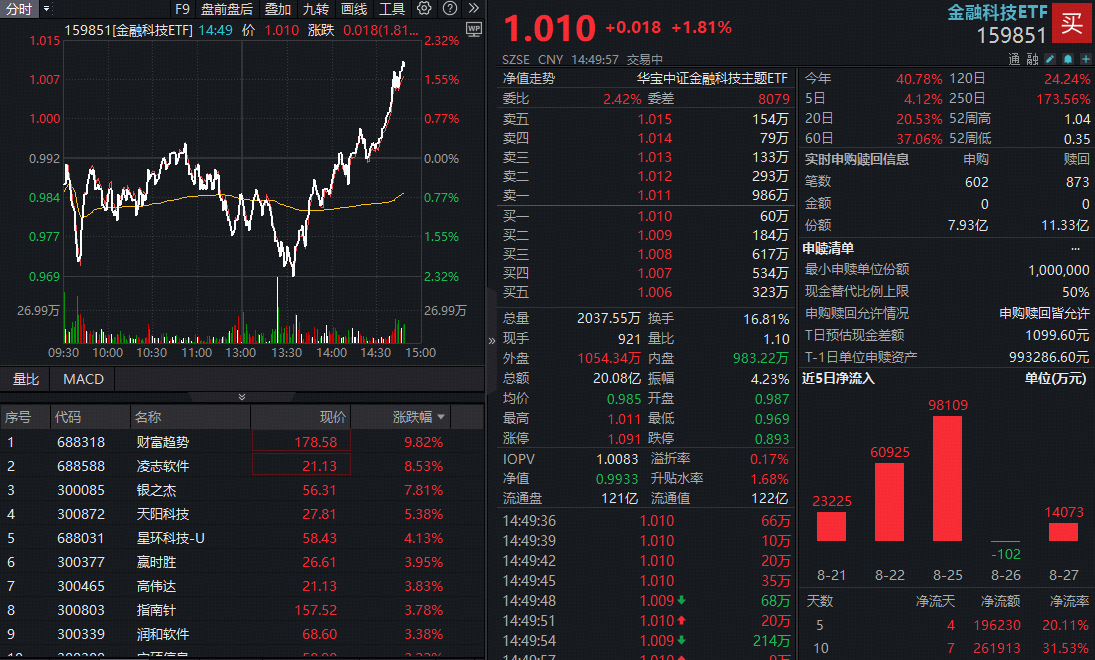Click the green plus icon top right

pyautogui.click(x=1085, y=58)
